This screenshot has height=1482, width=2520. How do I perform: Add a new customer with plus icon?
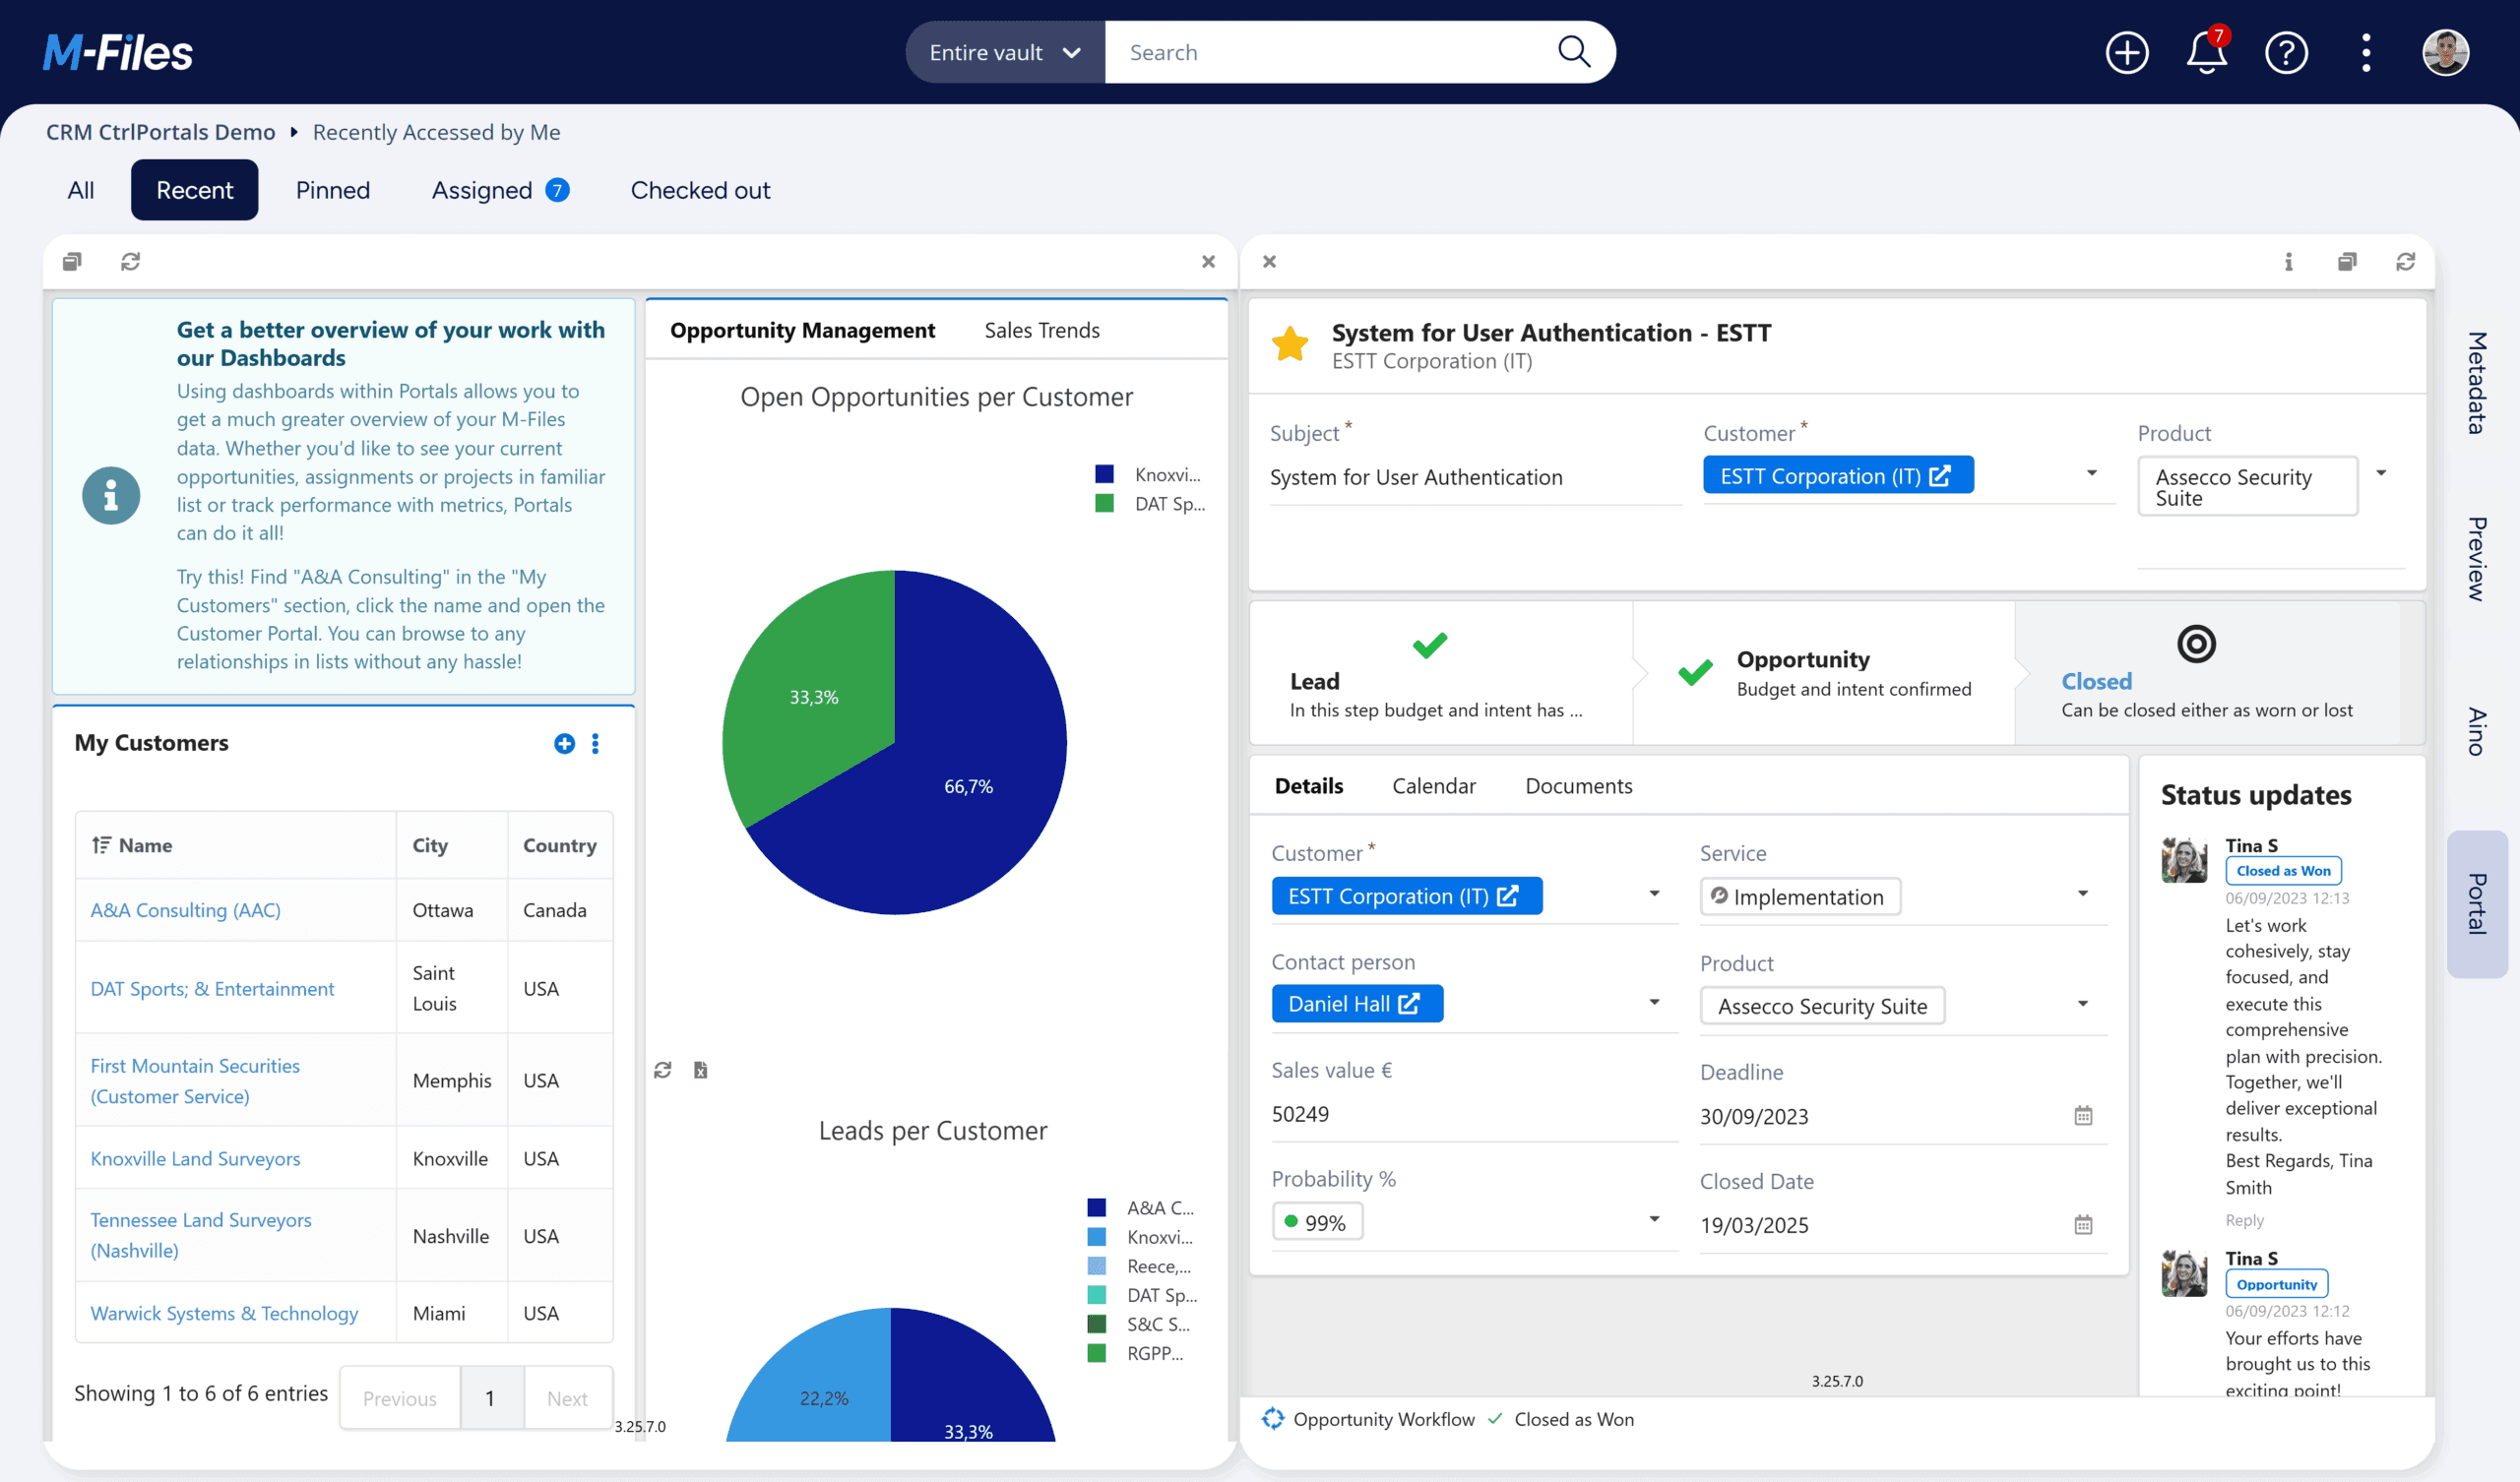(564, 743)
